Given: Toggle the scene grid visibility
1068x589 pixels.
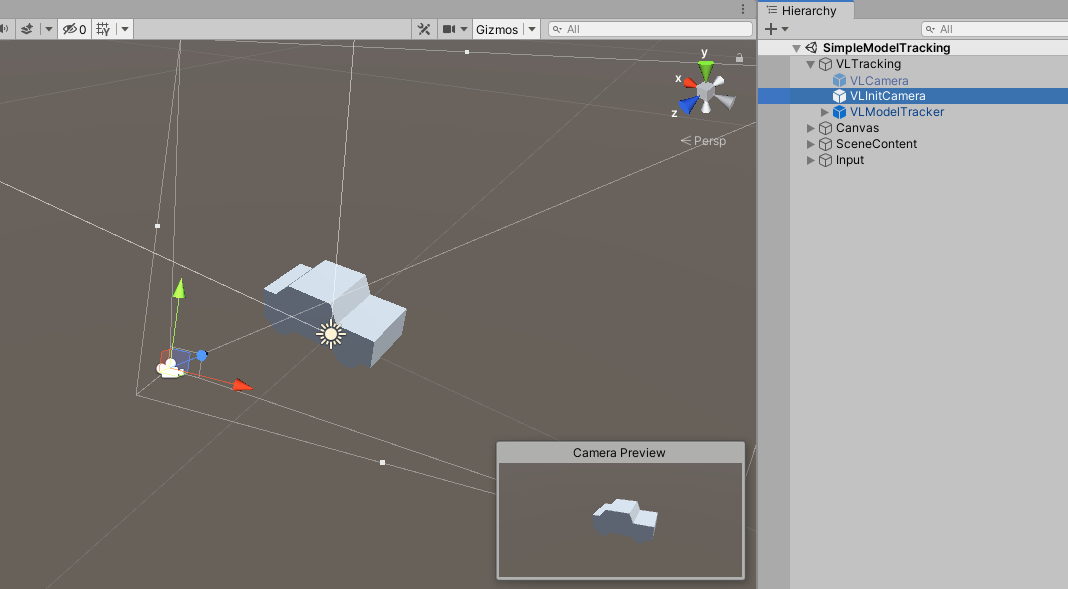Looking at the screenshot, I should (x=103, y=29).
